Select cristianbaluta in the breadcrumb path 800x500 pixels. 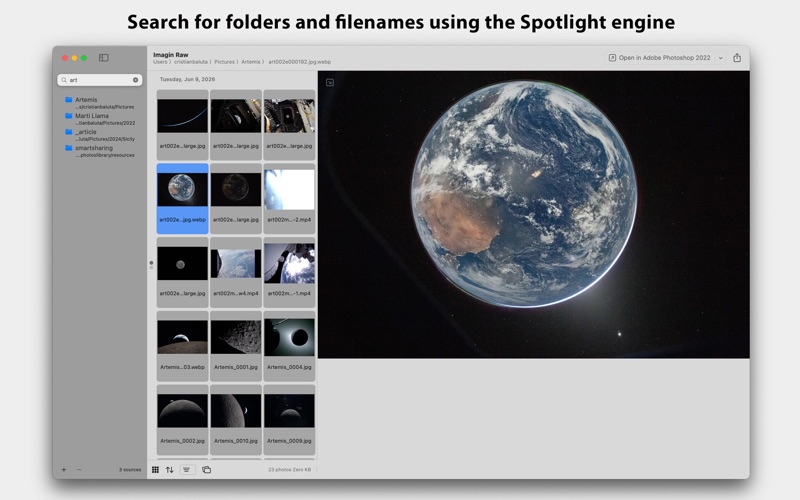(x=191, y=62)
